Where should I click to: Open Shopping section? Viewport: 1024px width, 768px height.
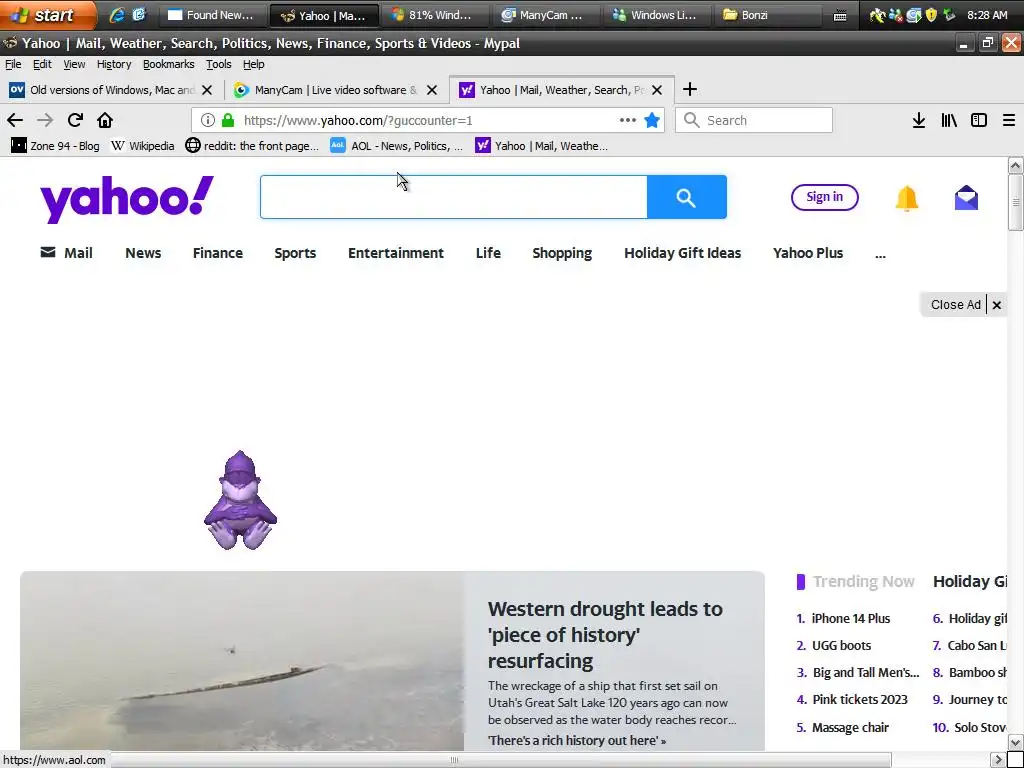[x=562, y=253]
